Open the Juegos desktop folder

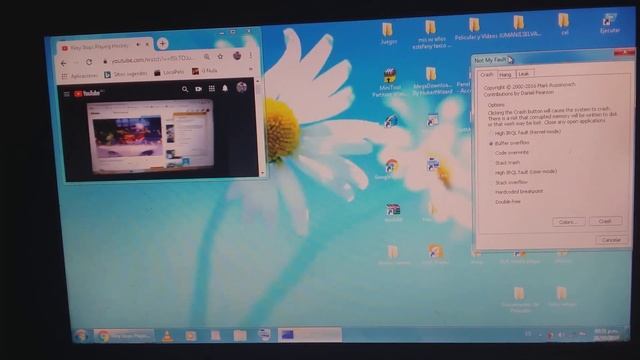pos(387,33)
